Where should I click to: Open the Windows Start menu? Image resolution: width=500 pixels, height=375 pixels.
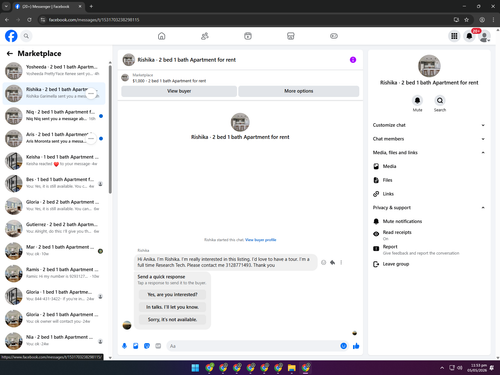click(195, 368)
